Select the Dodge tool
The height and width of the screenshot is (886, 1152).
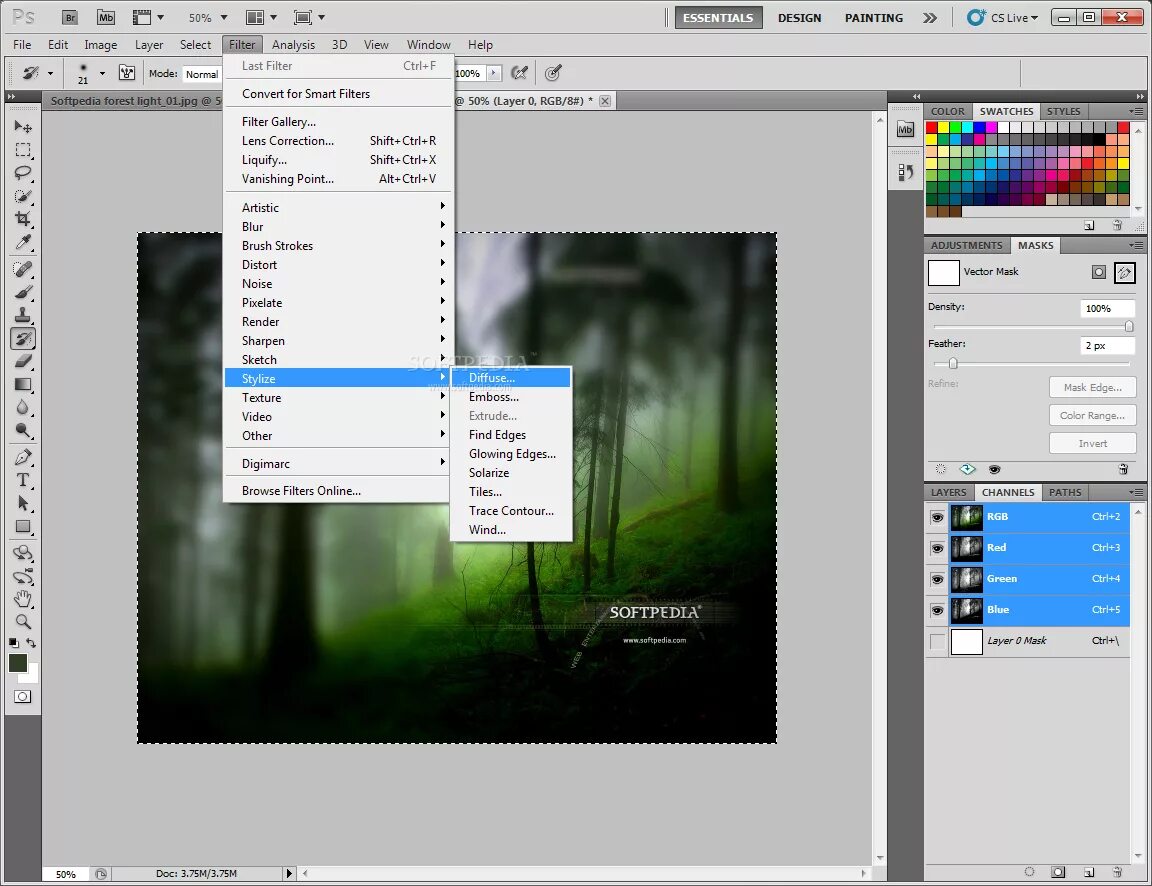23,431
